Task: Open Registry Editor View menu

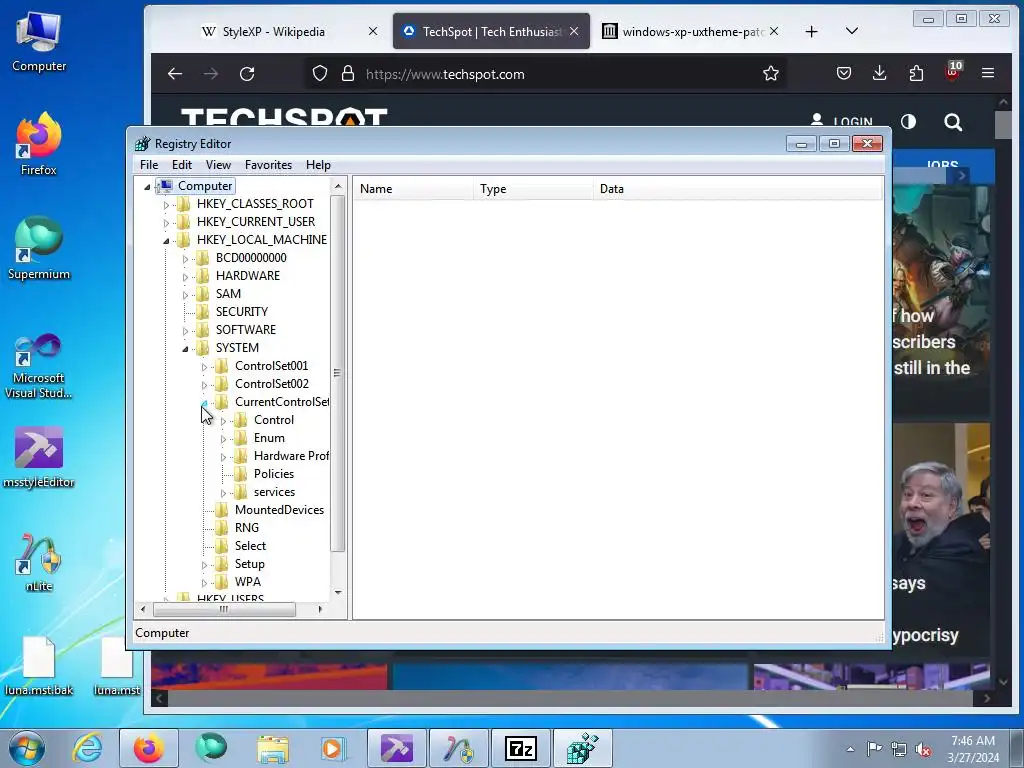Action: point(218,165)
